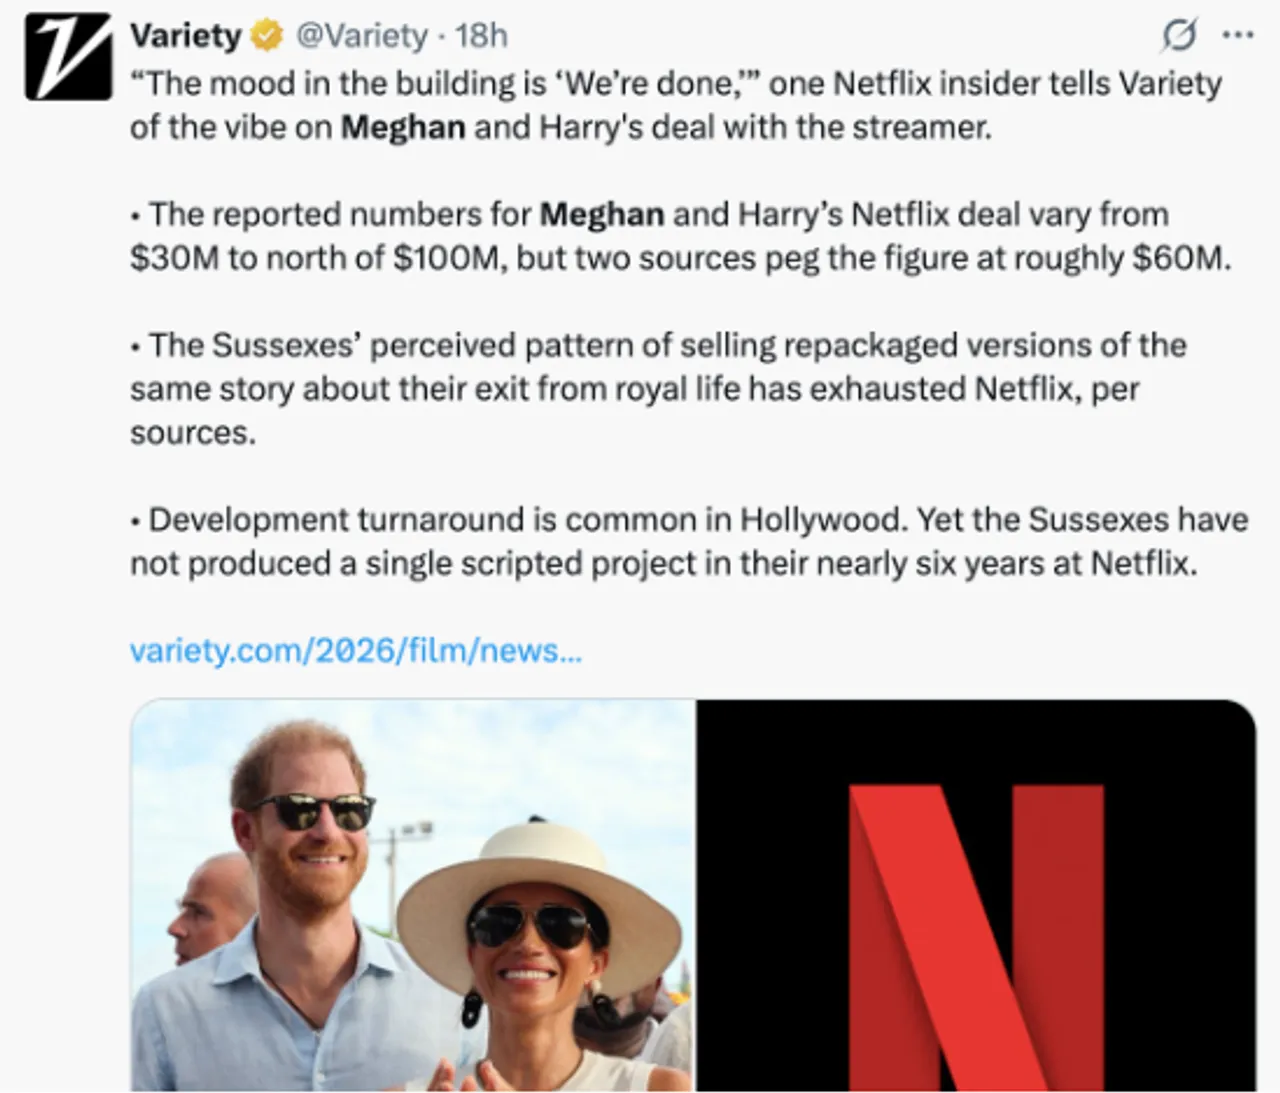1280x1093 pixels.
Task: Click the Variety display name
Action: point(185,36)
